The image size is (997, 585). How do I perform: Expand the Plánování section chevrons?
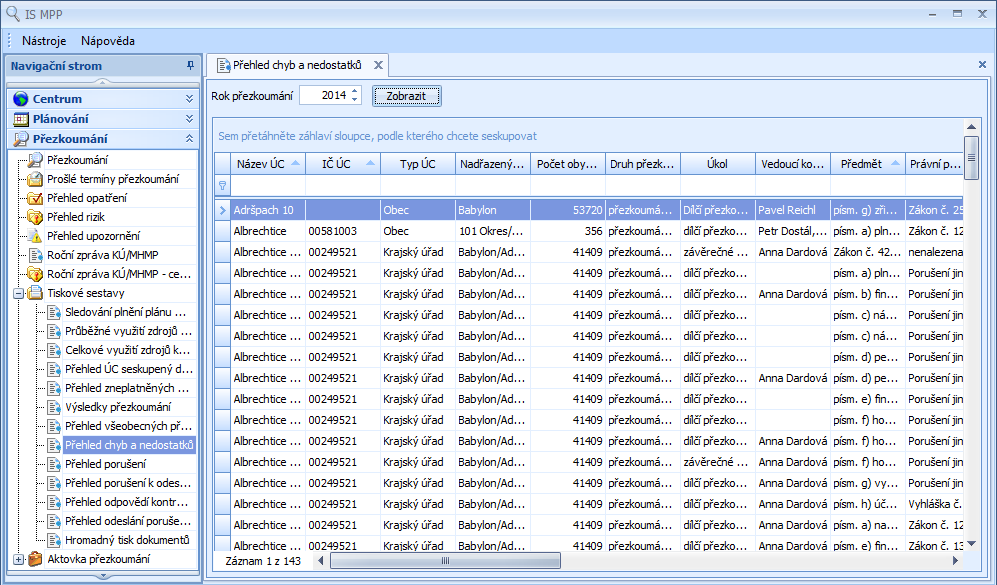[189, 119]
